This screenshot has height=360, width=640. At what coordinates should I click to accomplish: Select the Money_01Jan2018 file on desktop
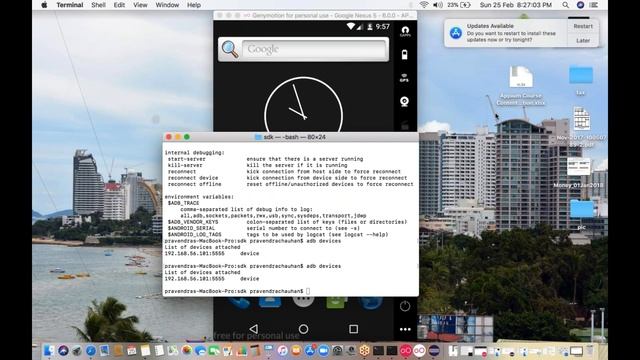[x=578, y=173]
